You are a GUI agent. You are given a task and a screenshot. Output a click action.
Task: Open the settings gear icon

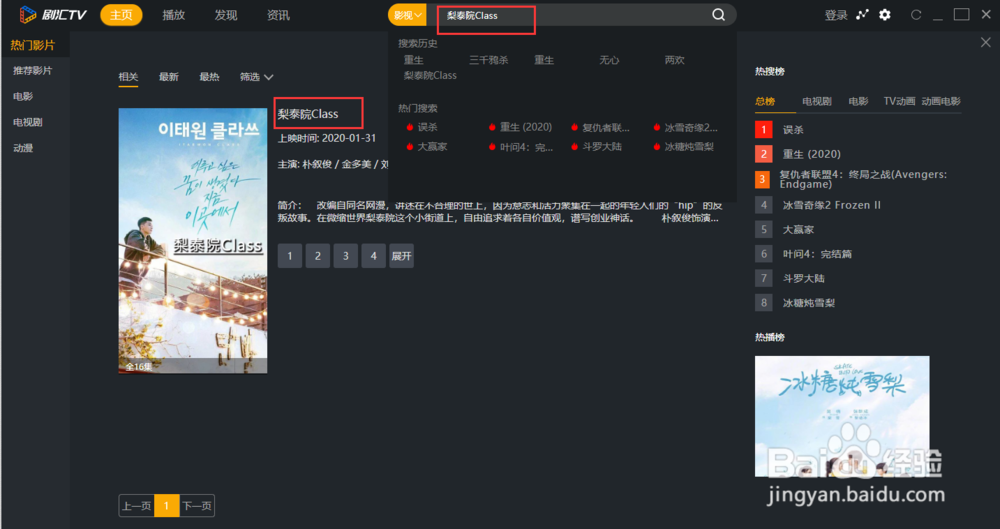click(x=885, y=15)
